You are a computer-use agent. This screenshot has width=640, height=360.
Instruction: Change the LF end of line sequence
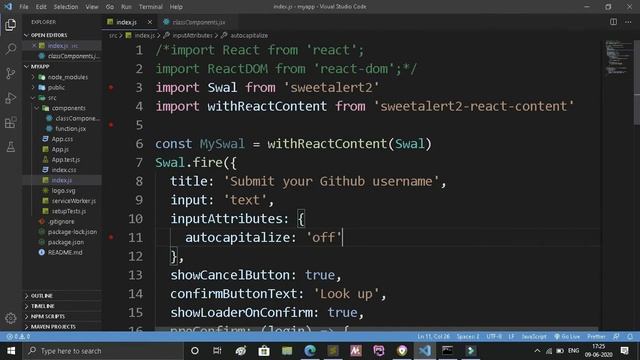511,337
